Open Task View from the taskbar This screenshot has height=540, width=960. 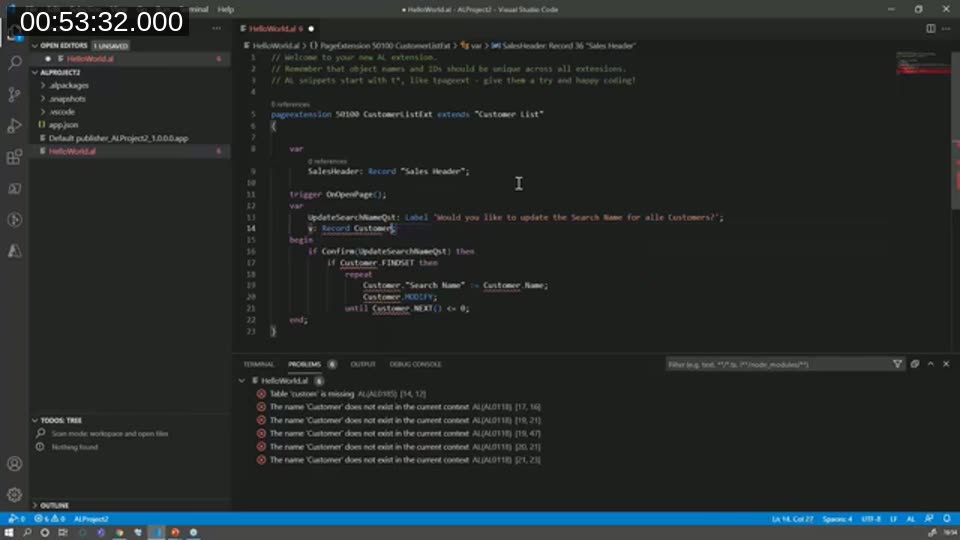tap(63, 533)
